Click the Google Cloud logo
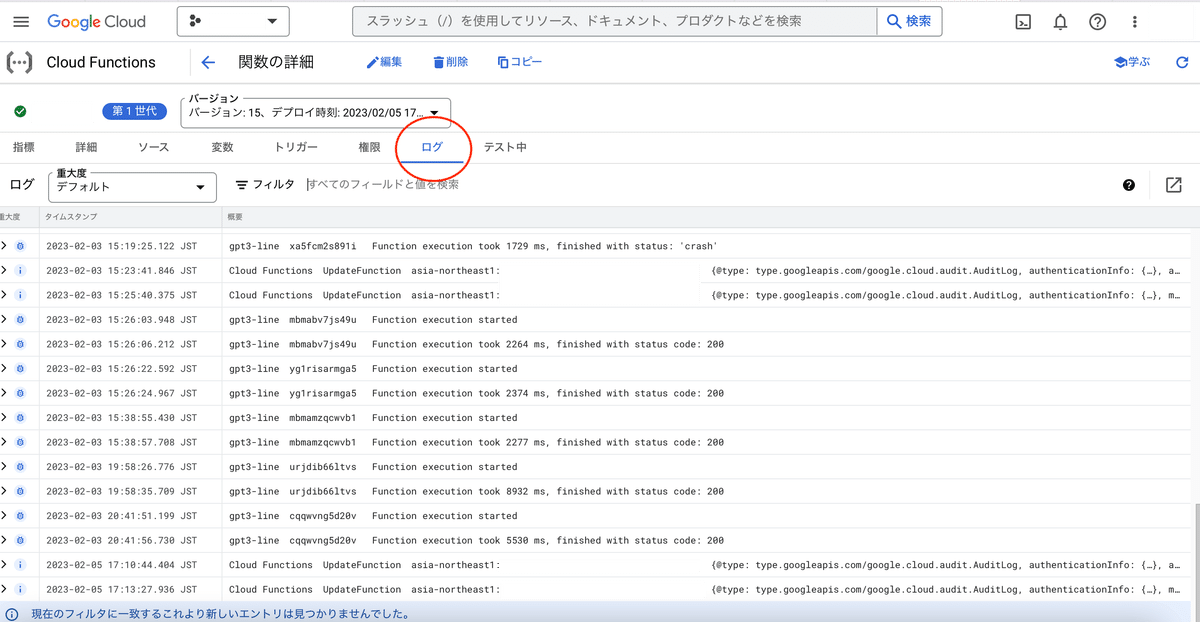The width and height of the screenshot is (1200, 622). pyautogui.click(x=96, y=21)
